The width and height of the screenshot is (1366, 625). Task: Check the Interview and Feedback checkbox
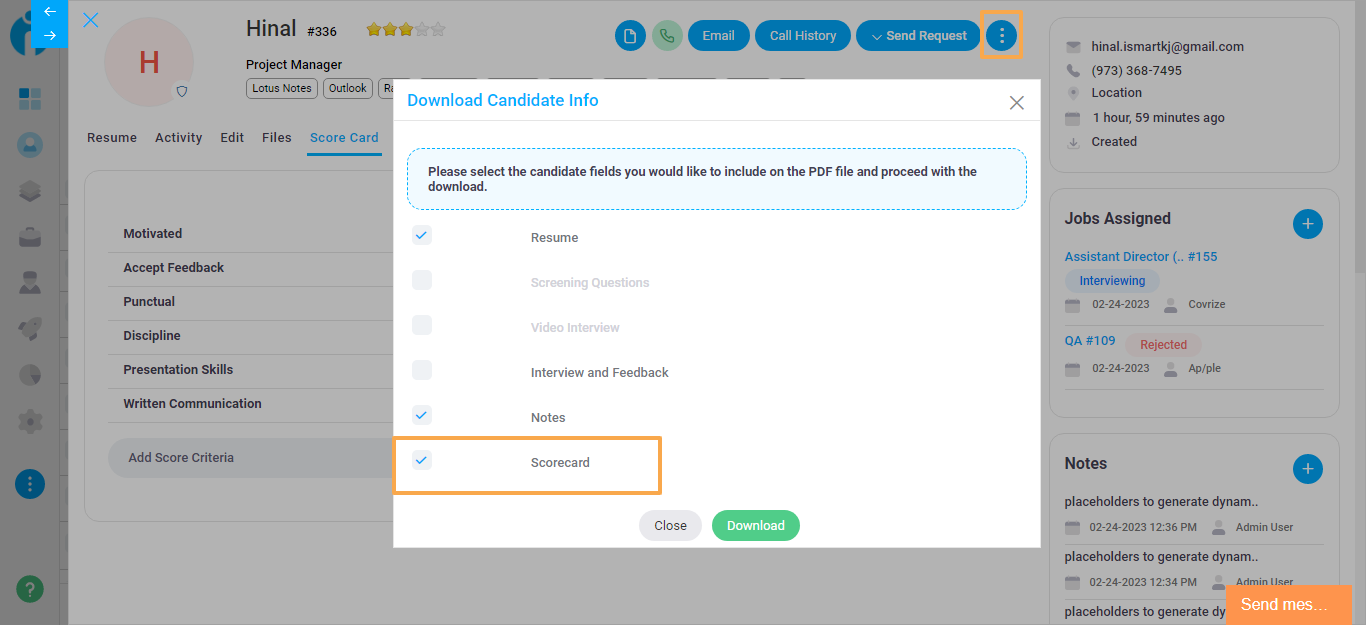pos(422,370)
